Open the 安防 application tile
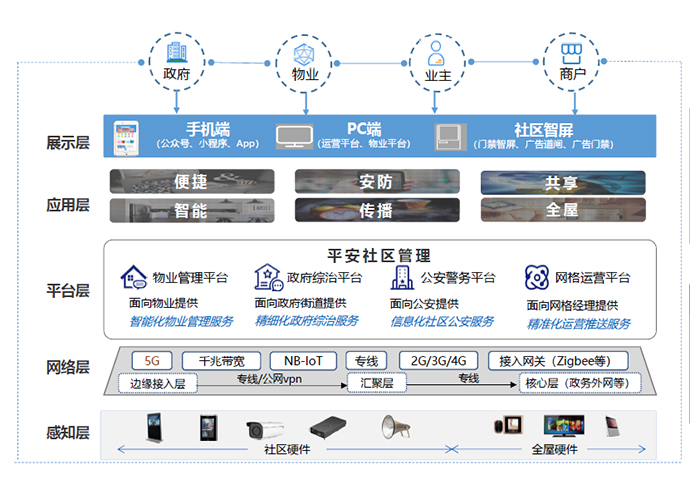Screen dimensions: 700x503 [x=377, y=181]
